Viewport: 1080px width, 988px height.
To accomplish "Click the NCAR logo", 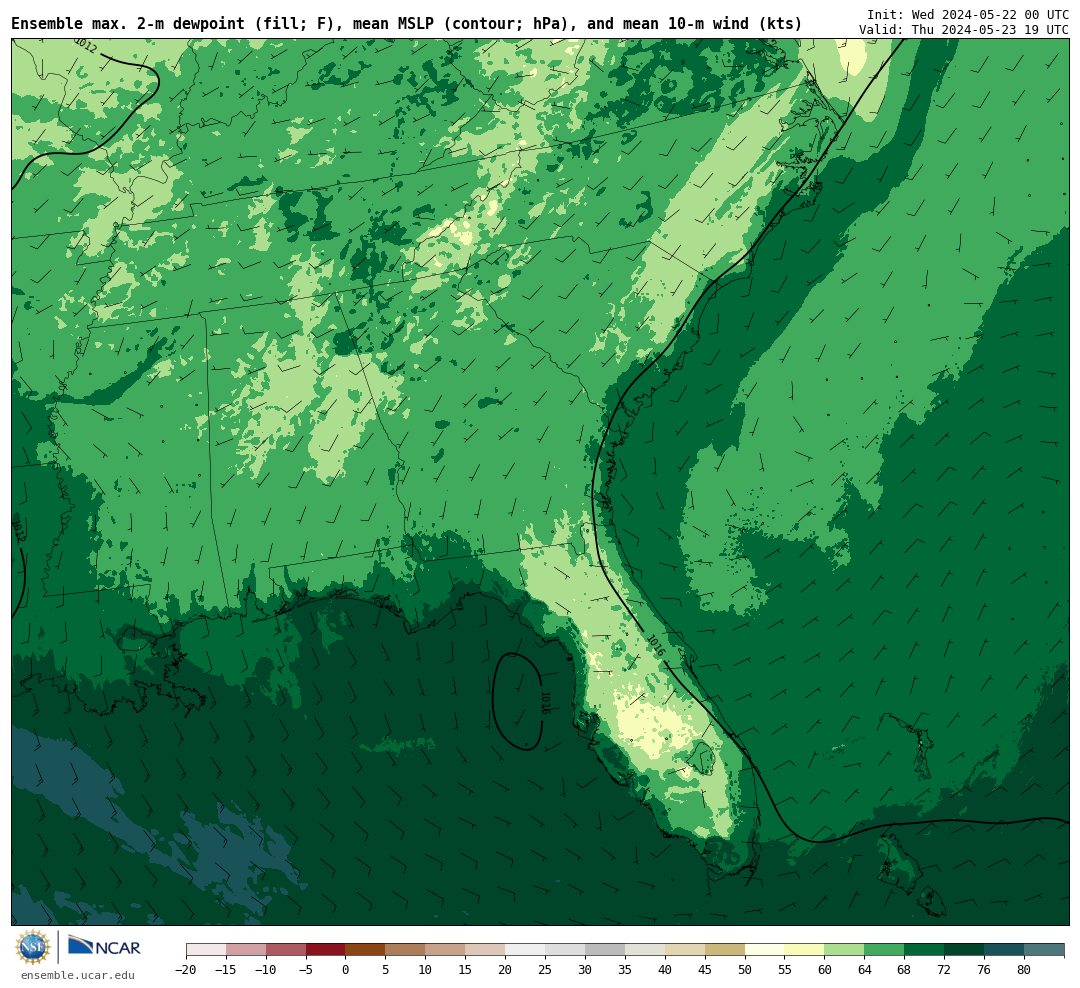I will tap(105, 948).
